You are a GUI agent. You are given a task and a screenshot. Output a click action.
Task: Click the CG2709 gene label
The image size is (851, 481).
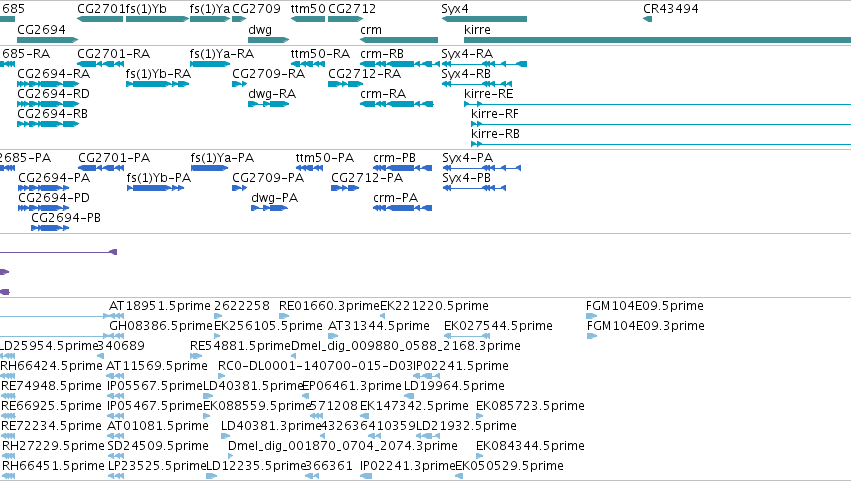(x=256, y=9)
